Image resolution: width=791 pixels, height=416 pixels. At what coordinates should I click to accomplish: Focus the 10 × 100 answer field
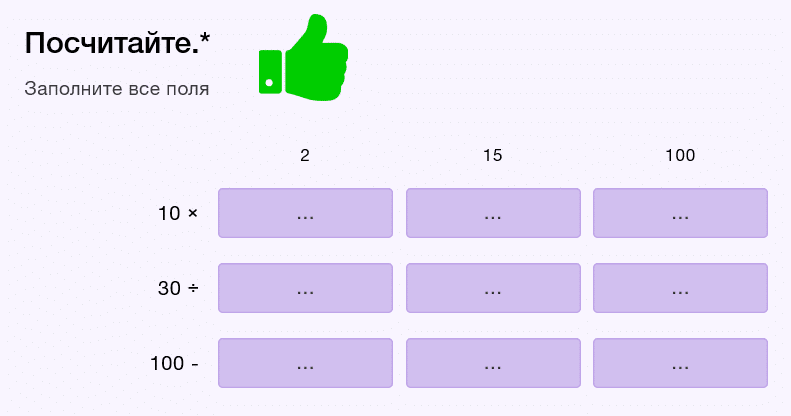[x=680, y=213]
